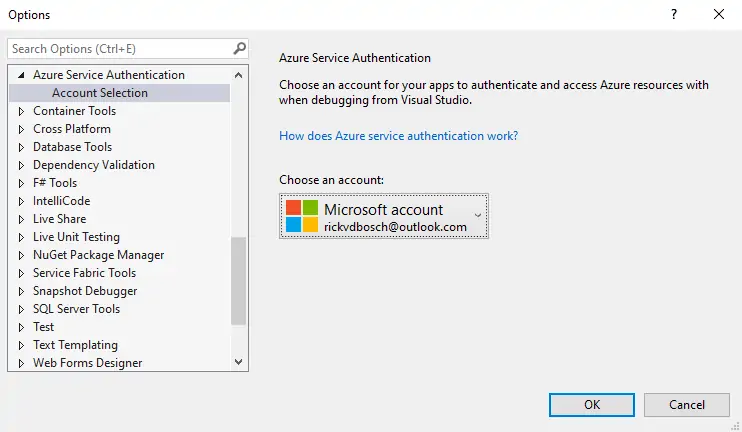Select Azure Service Authentication category
Screen dimensions: 742x432
coord(109,75)
